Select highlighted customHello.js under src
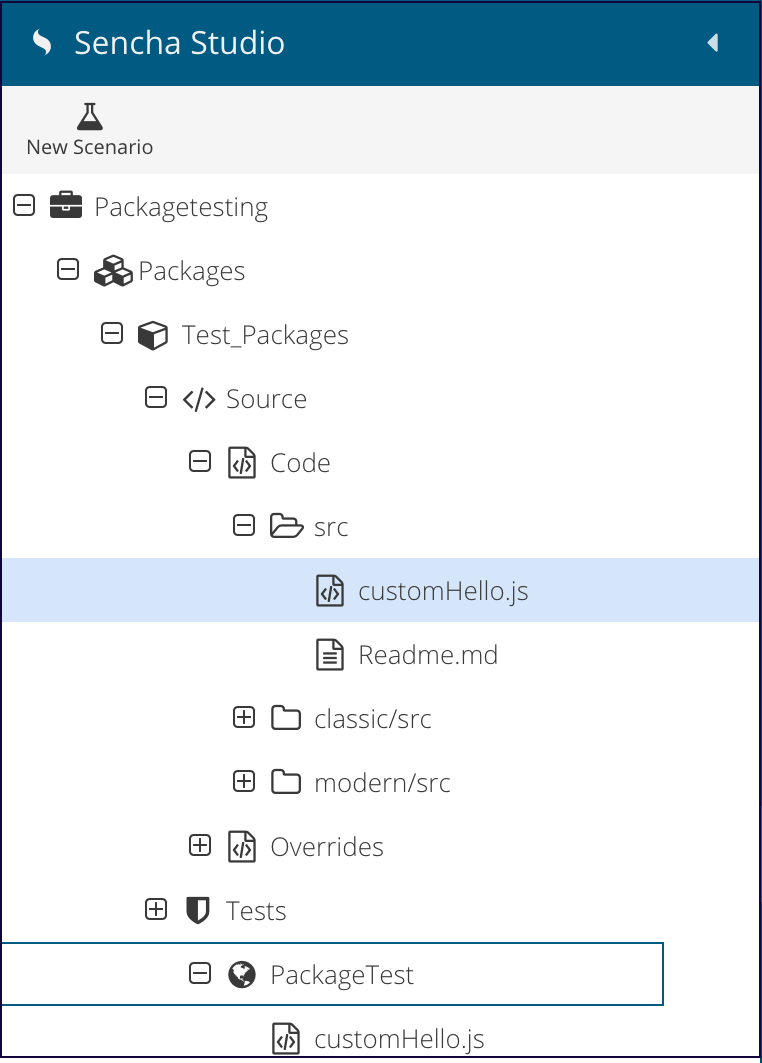This screenshot has width=762, height=1063. 380,590
